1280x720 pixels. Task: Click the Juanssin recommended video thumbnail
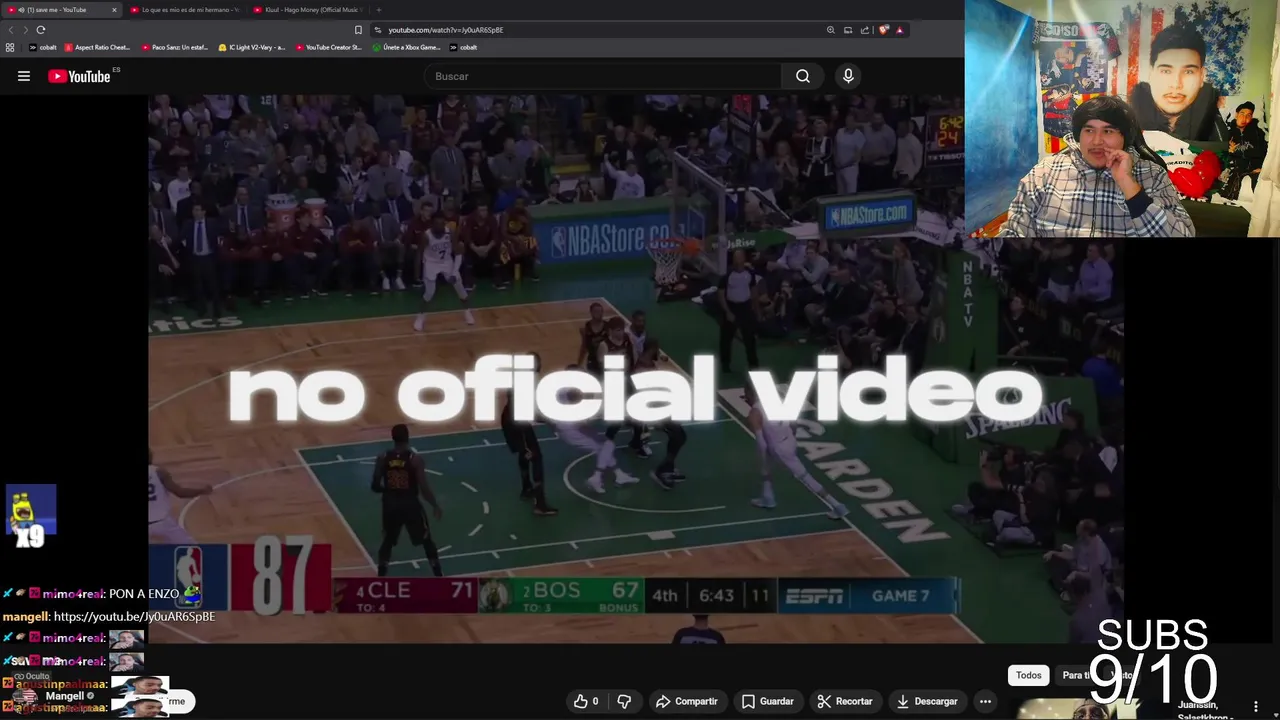1078,709
